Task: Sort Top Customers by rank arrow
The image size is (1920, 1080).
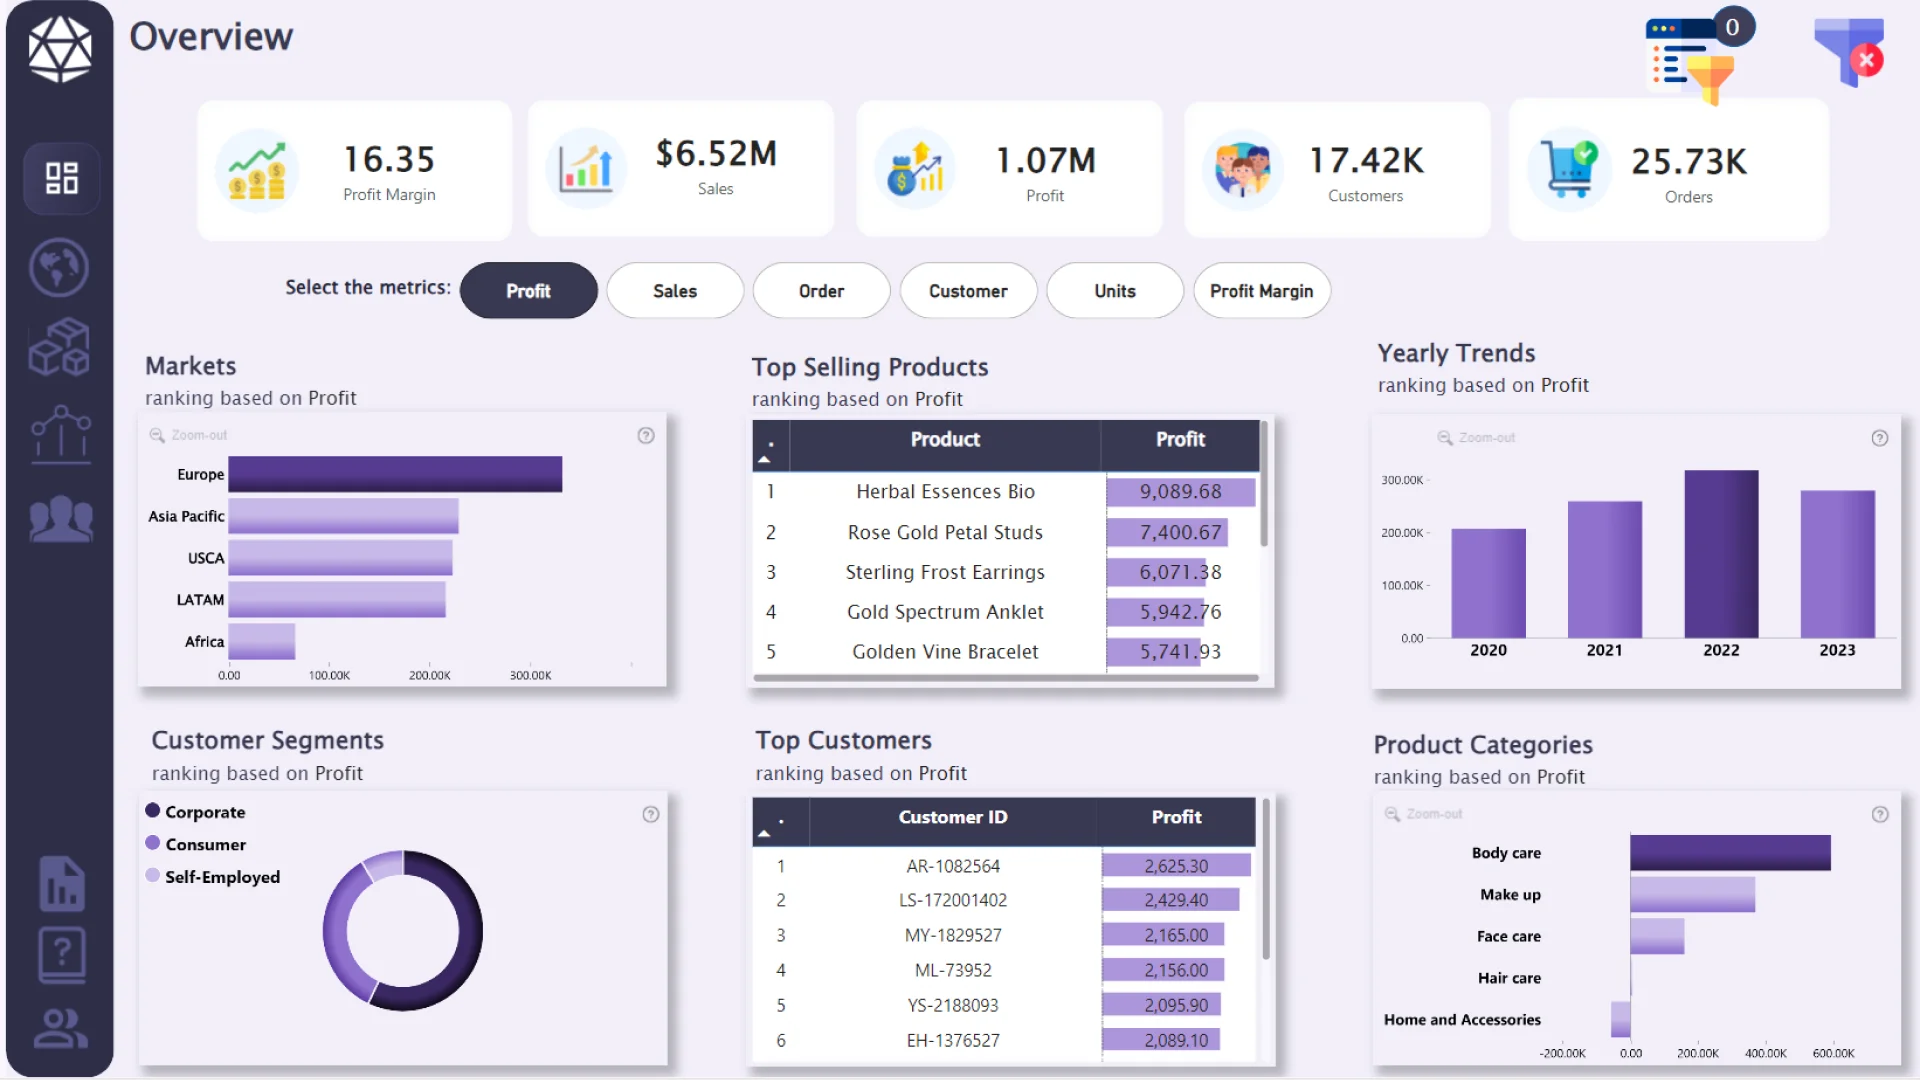Action: (764, 834)
